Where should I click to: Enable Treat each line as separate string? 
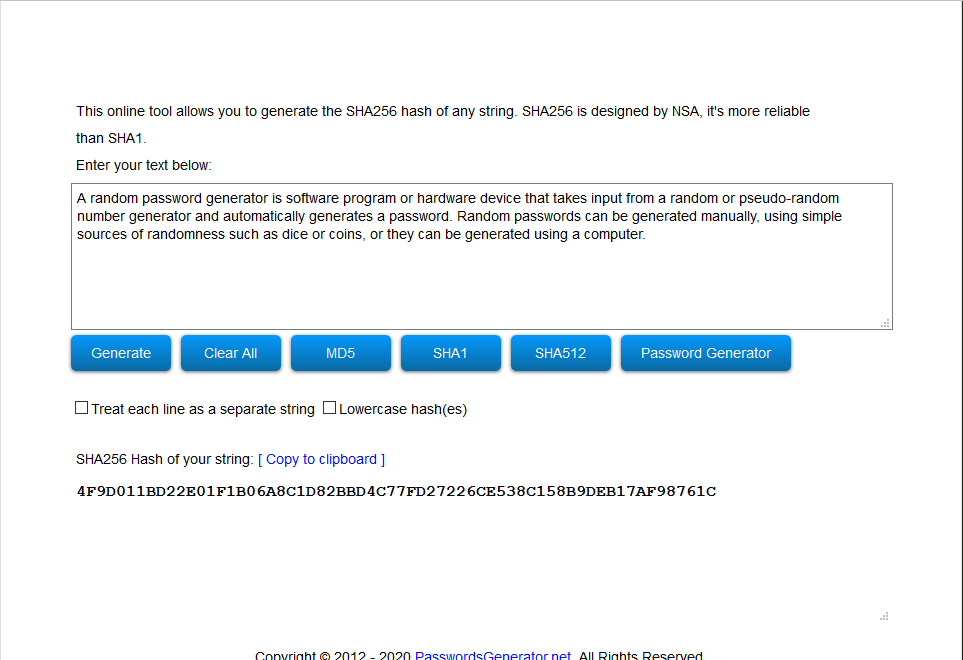82,408
